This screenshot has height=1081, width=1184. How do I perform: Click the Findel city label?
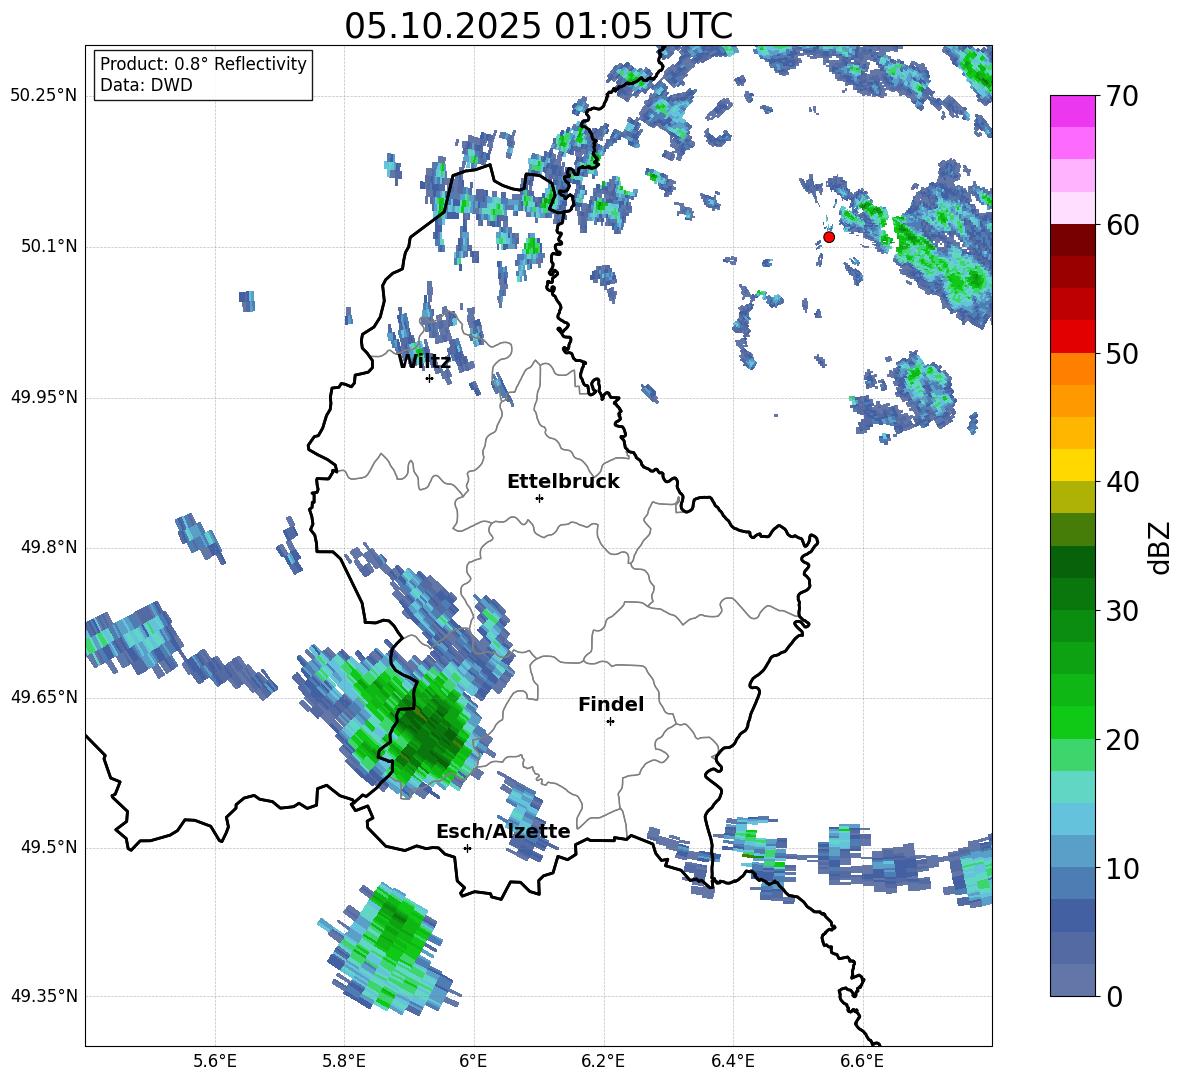[x=611, y=704]
